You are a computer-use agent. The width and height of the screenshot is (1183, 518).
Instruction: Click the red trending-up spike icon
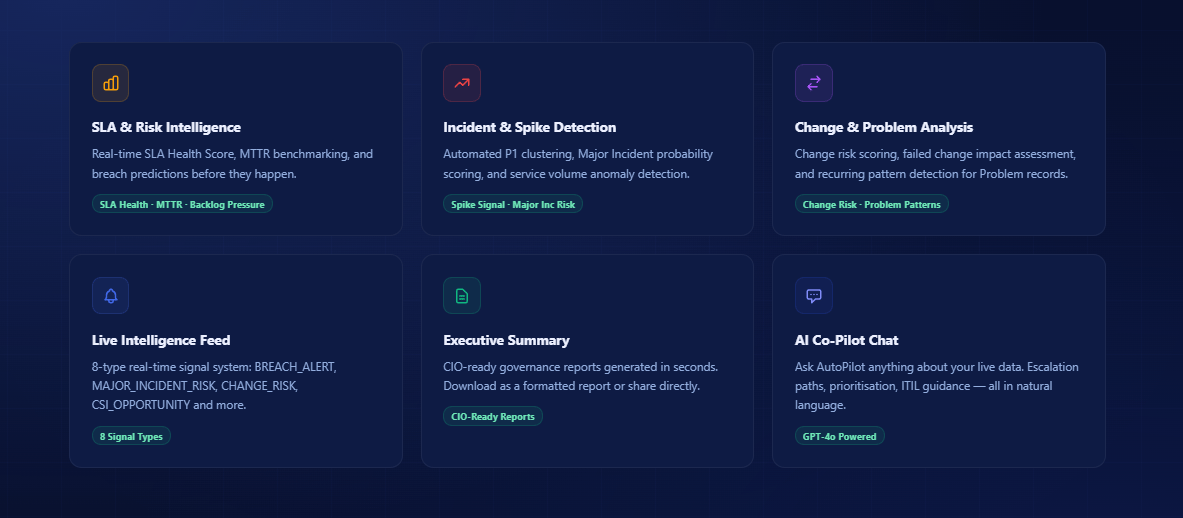pos(462,83)
